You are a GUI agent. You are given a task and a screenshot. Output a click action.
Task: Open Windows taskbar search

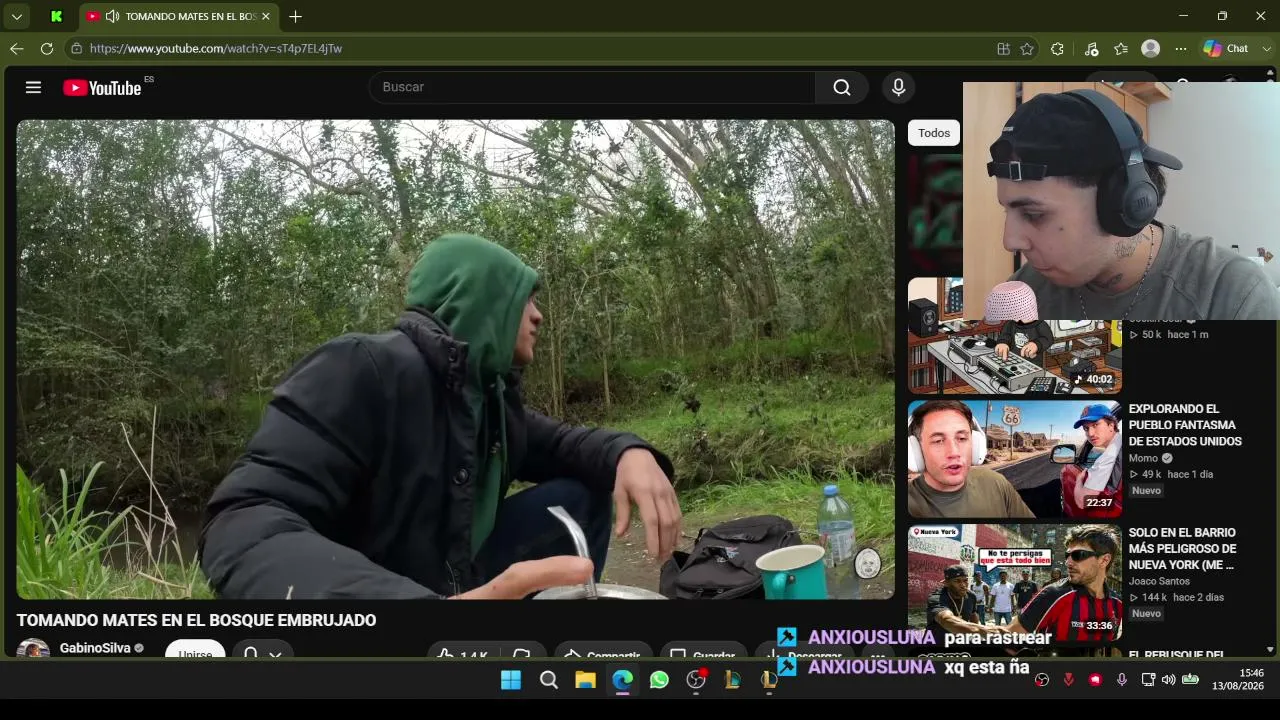click(x=548, y=680)
